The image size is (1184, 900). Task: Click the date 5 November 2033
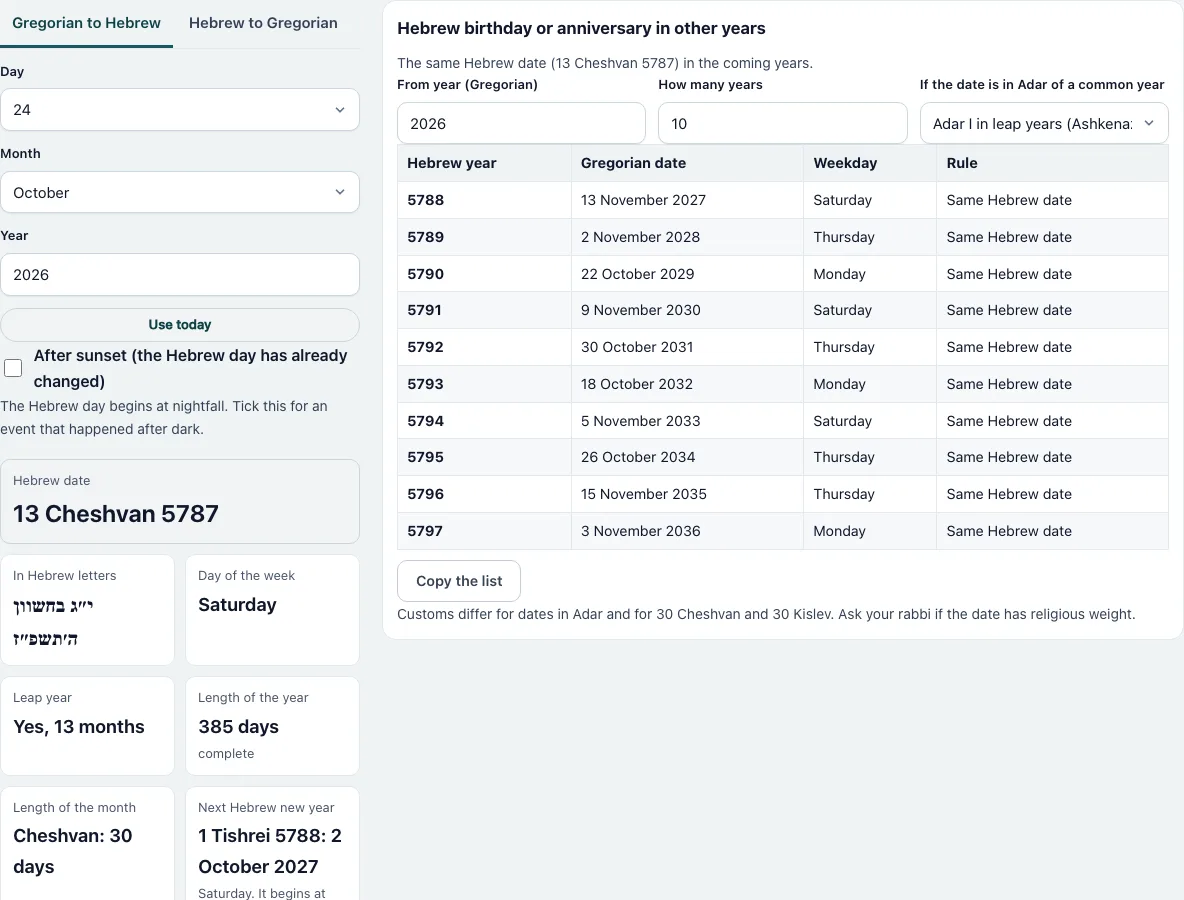pyautogui.click(x=640, y=421)
